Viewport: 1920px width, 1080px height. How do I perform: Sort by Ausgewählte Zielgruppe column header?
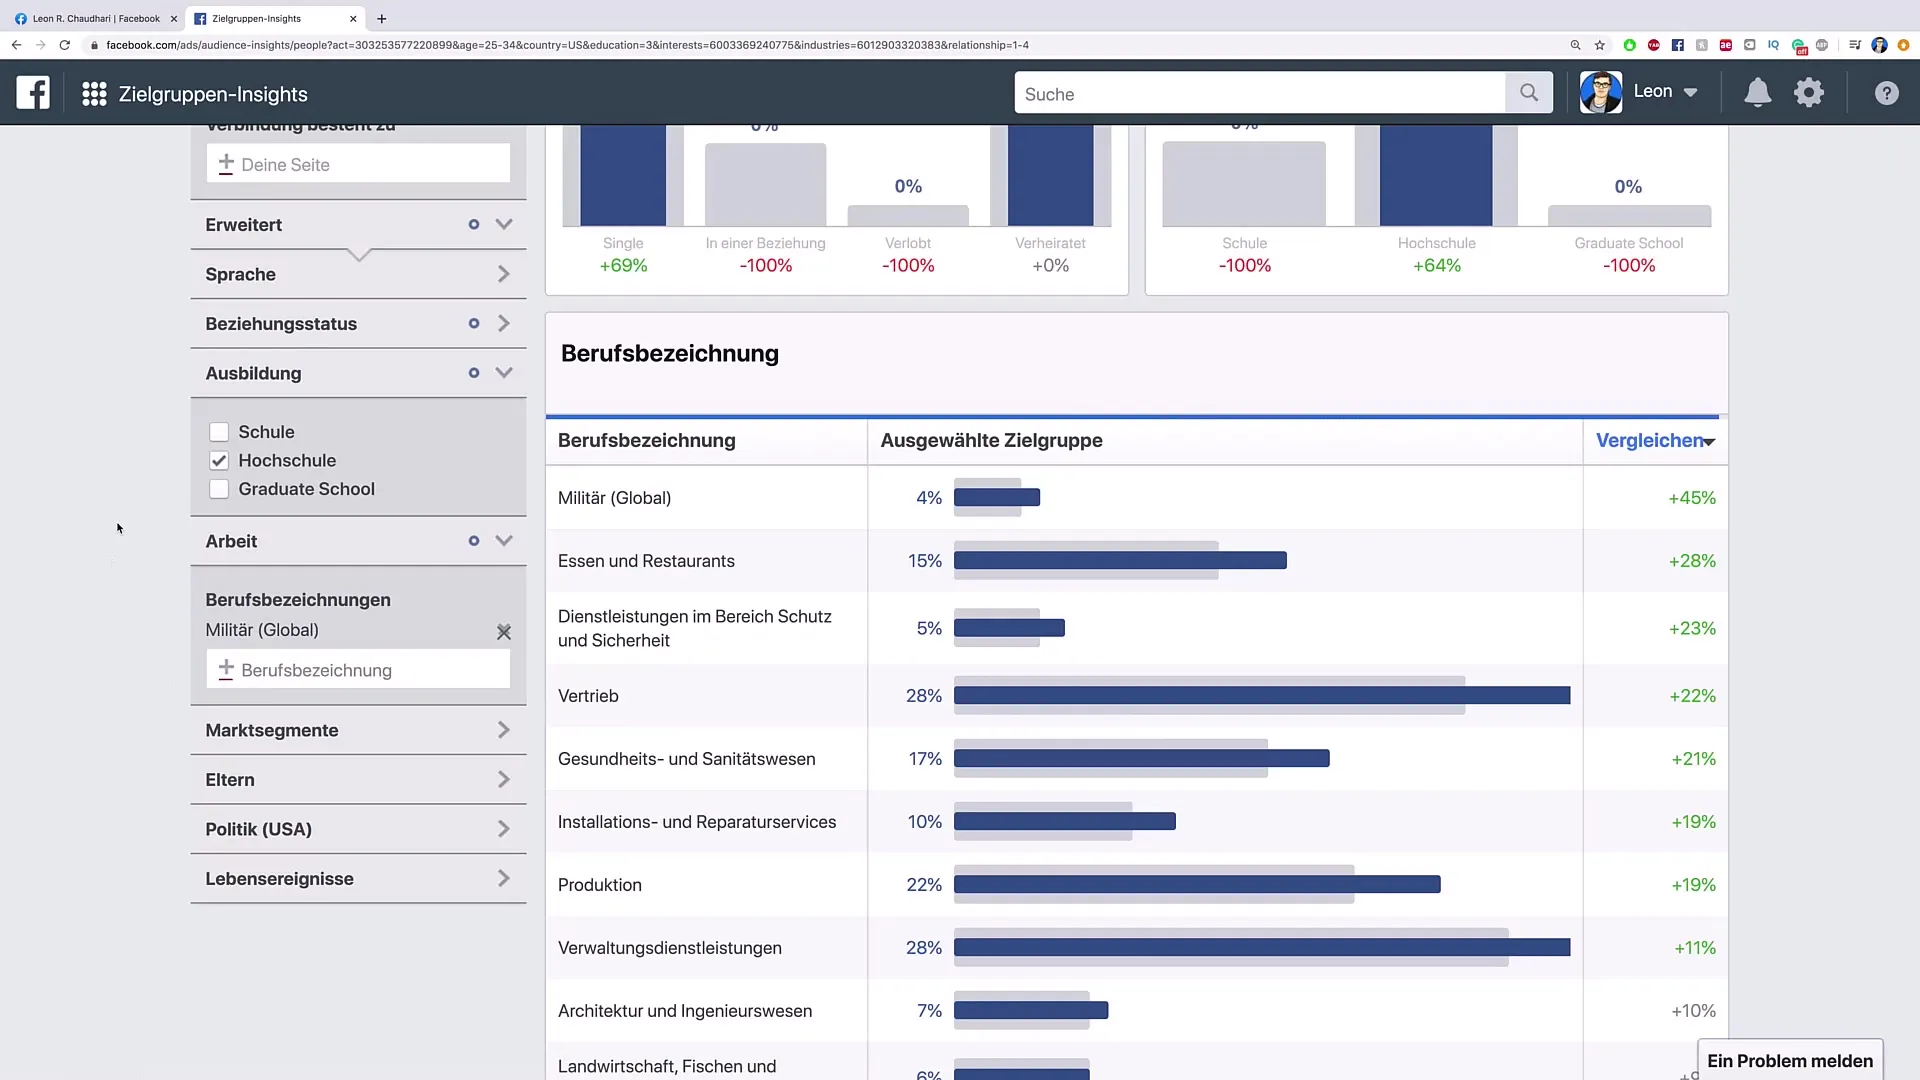991,441
